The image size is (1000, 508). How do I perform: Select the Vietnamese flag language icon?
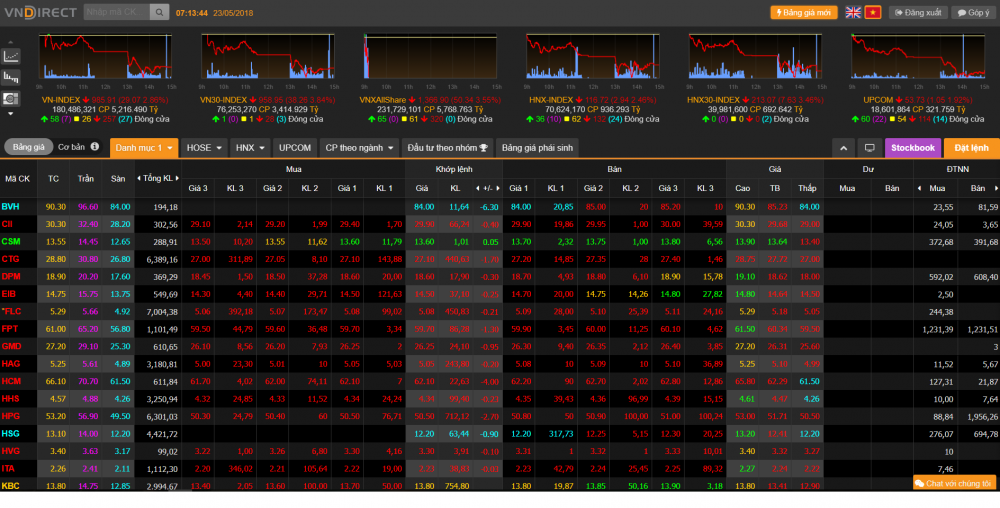[x=872, y=12]
